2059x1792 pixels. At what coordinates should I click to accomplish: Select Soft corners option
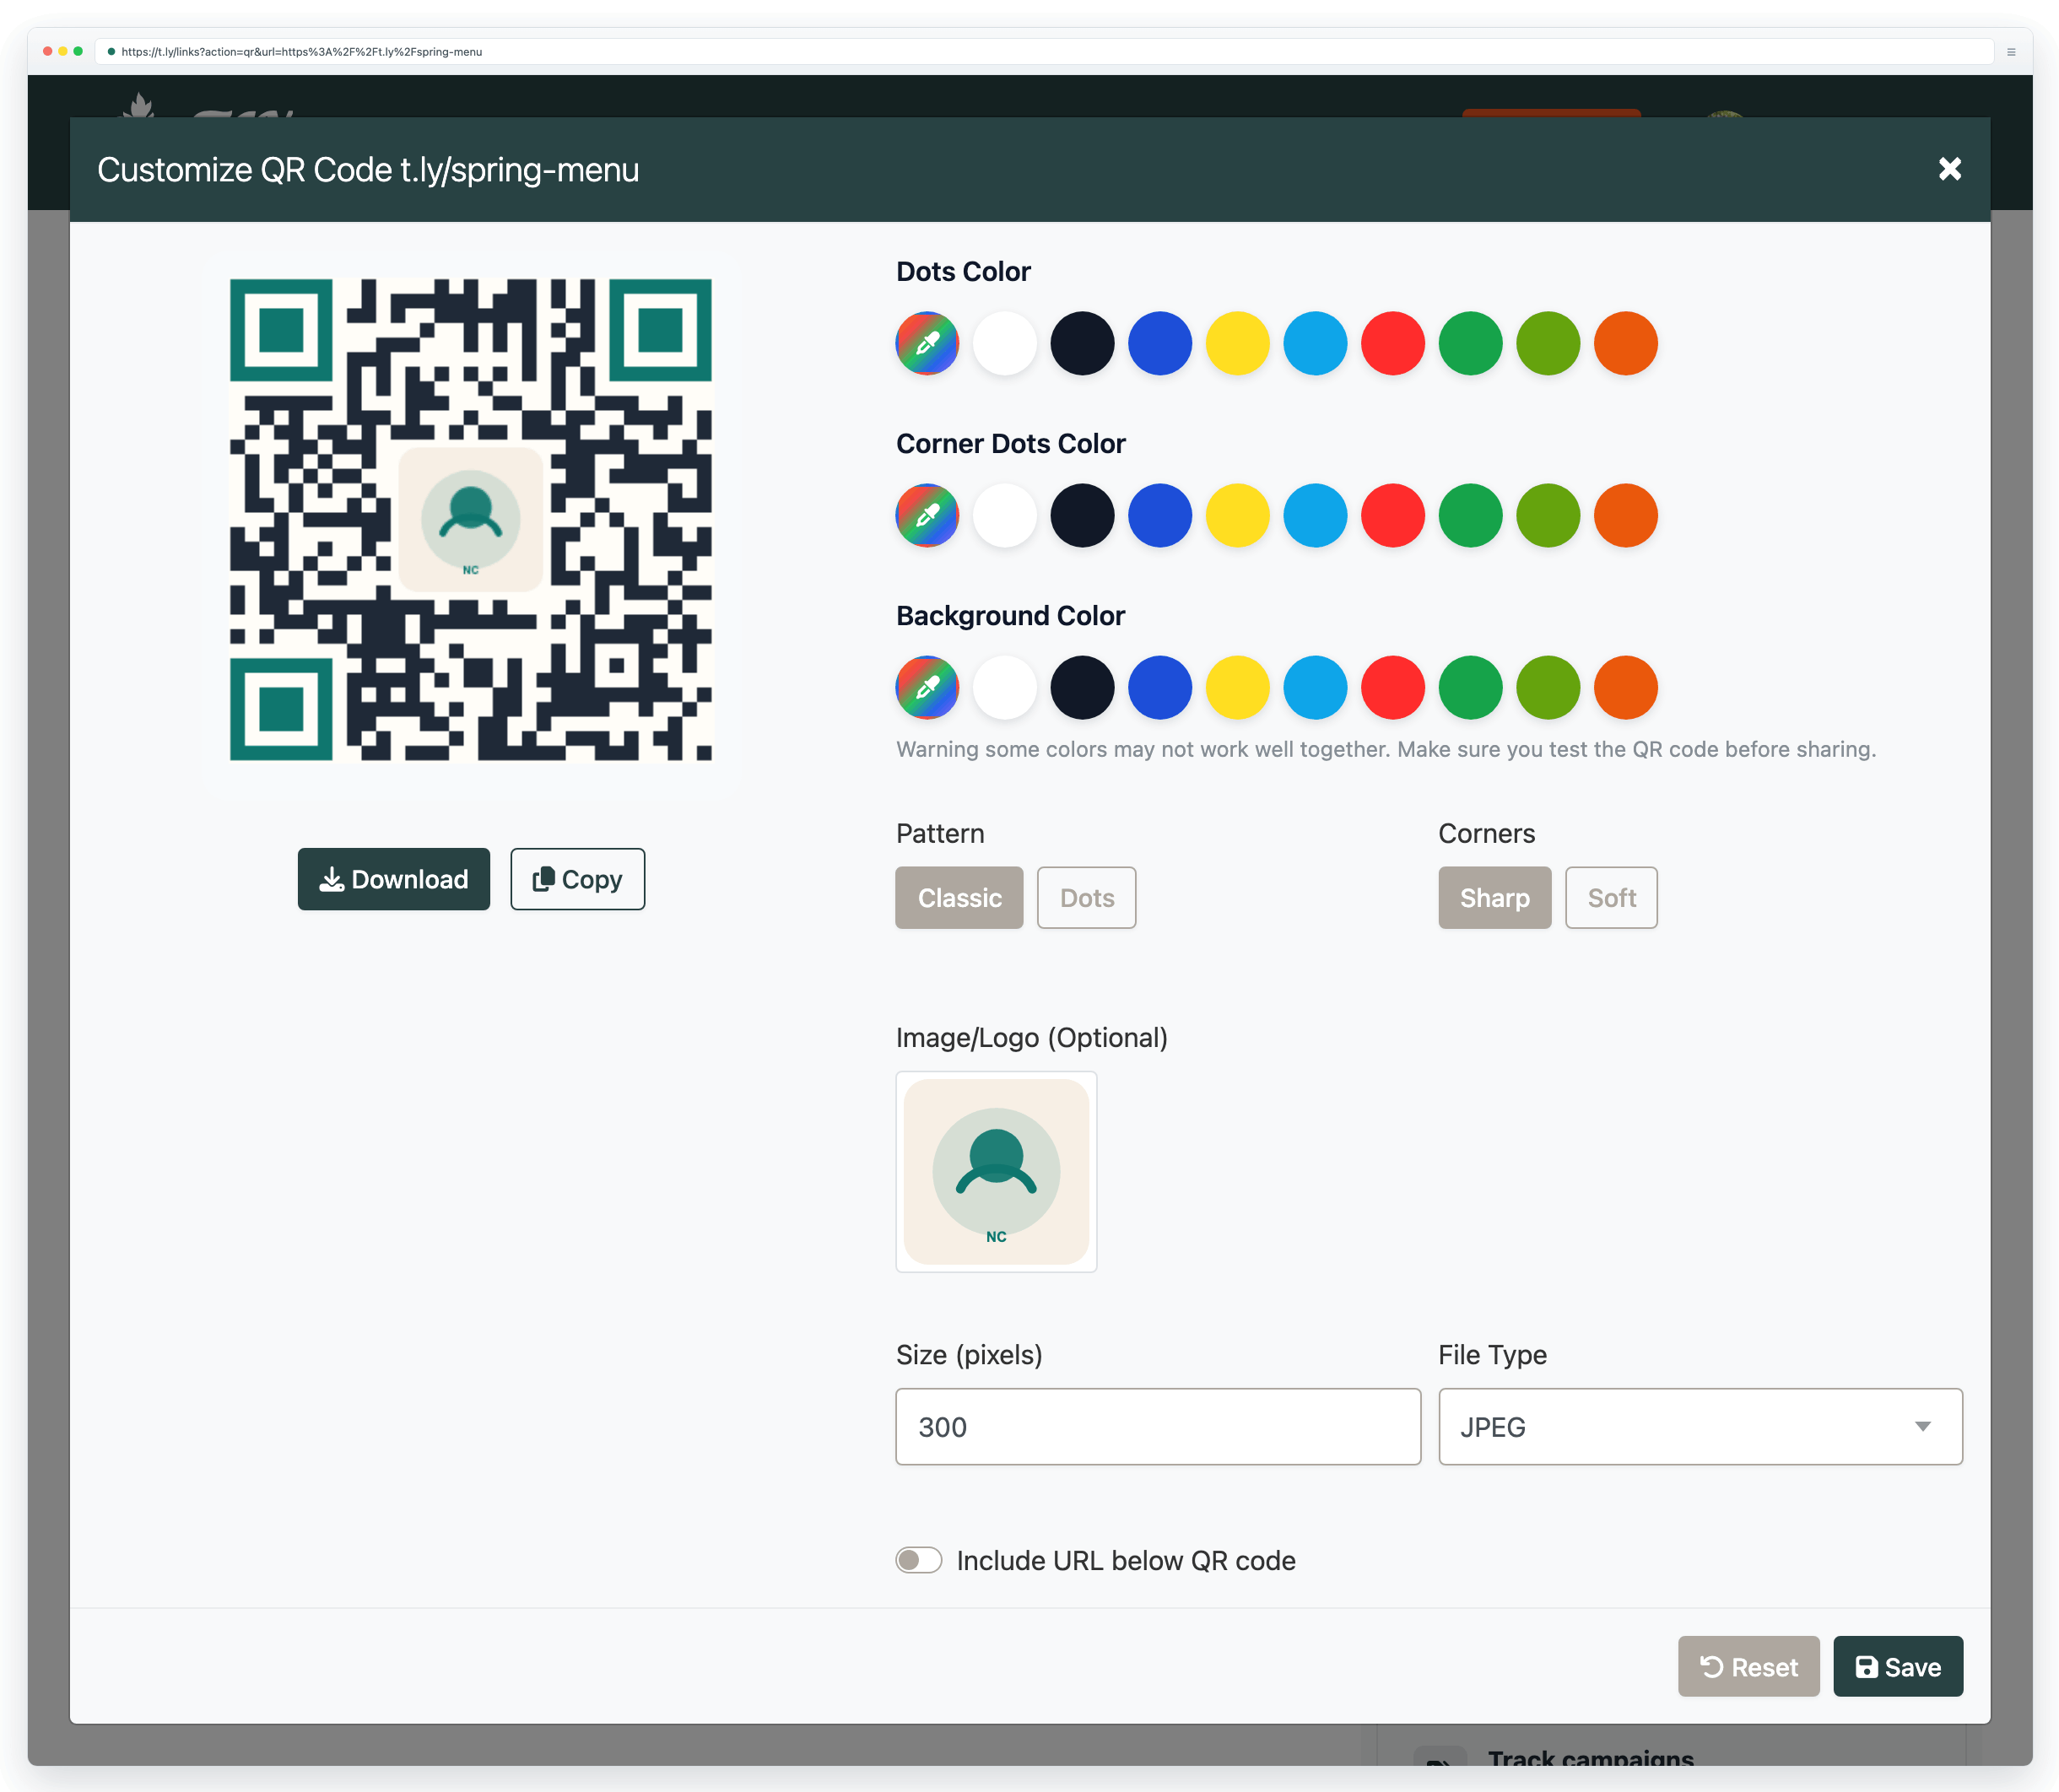1612,897
